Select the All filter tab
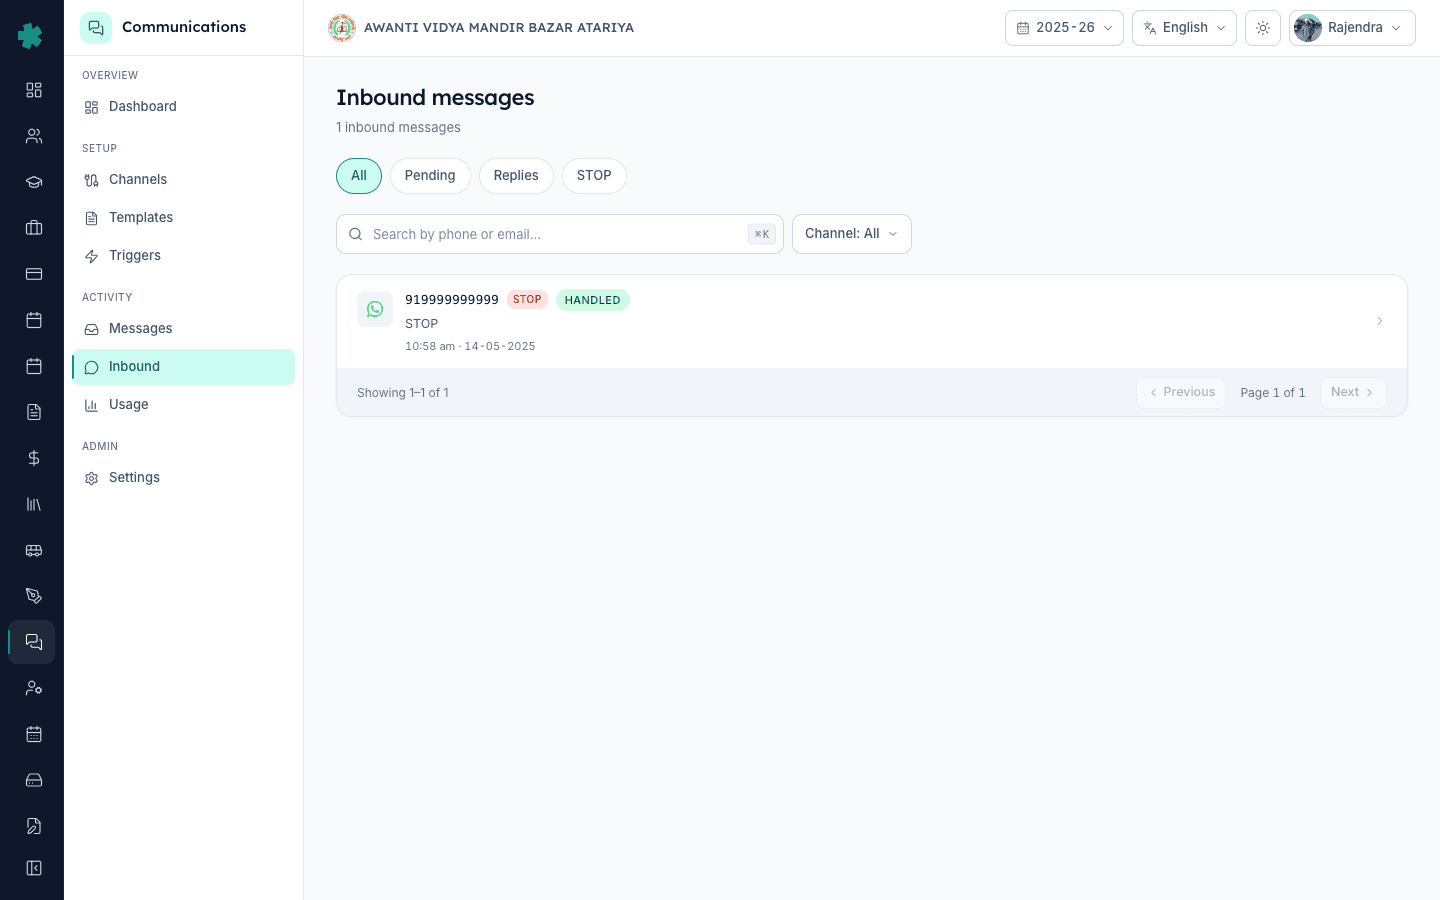This screenshot has height=900, width=1440. click(x=359, y=176)
